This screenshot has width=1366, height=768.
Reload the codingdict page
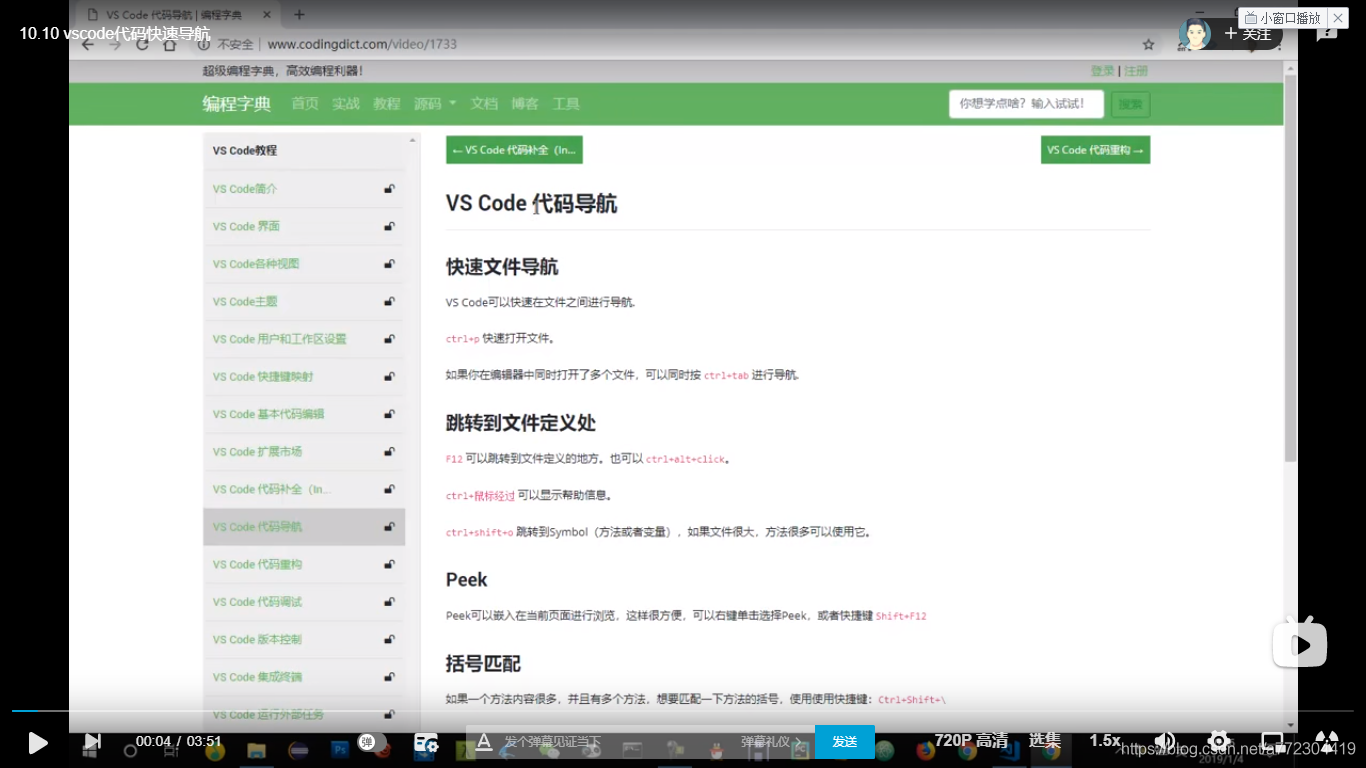coord(143,44)
